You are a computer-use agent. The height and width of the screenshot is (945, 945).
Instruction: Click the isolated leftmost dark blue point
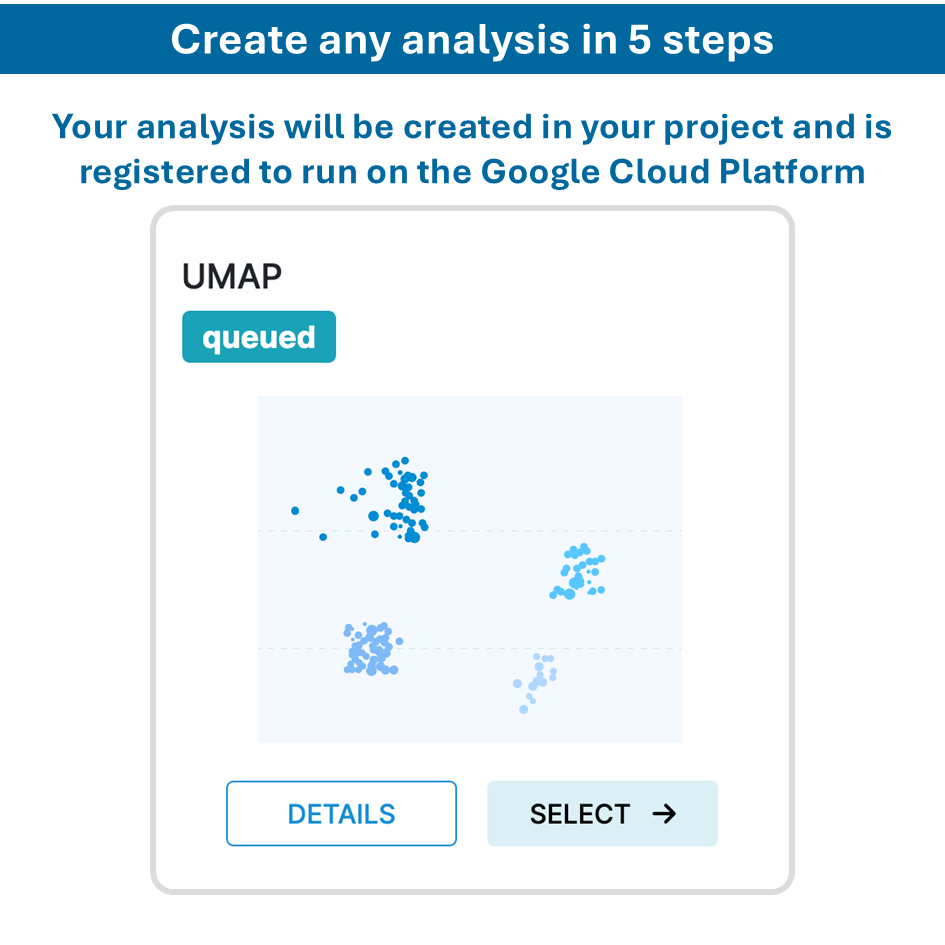(295, 510)
